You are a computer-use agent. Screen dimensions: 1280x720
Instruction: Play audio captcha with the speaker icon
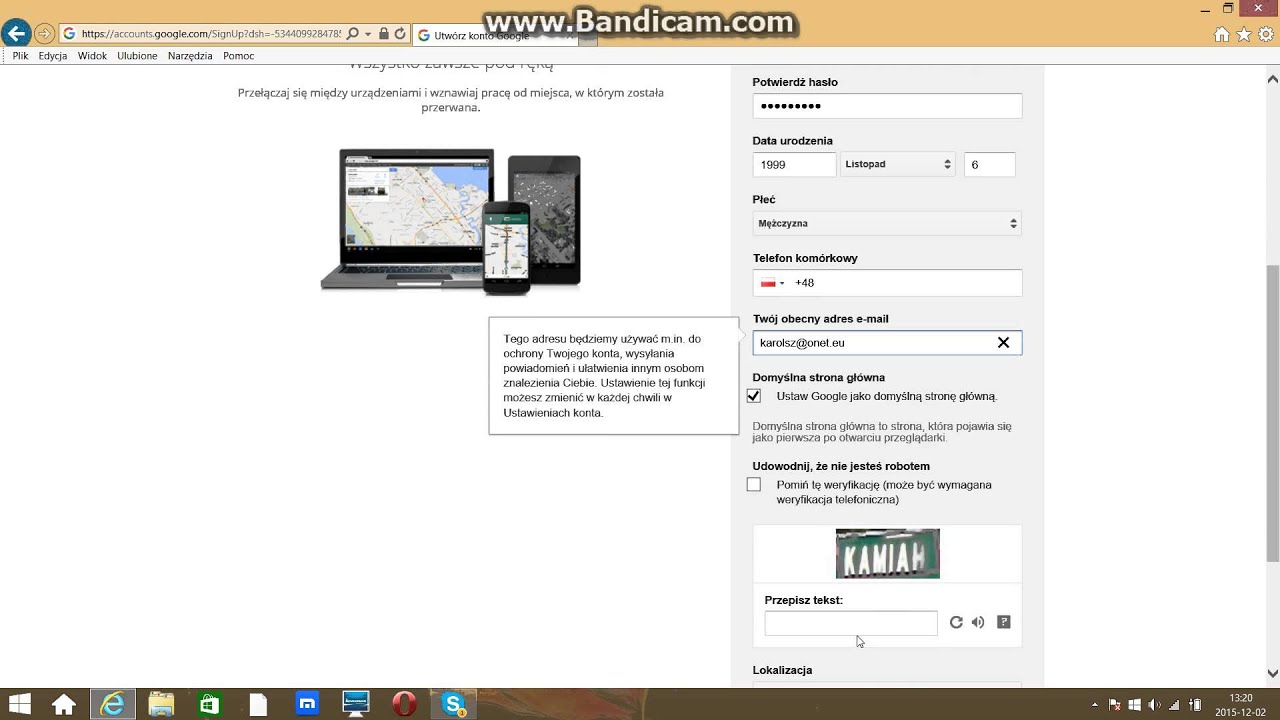tap(978, 622)
